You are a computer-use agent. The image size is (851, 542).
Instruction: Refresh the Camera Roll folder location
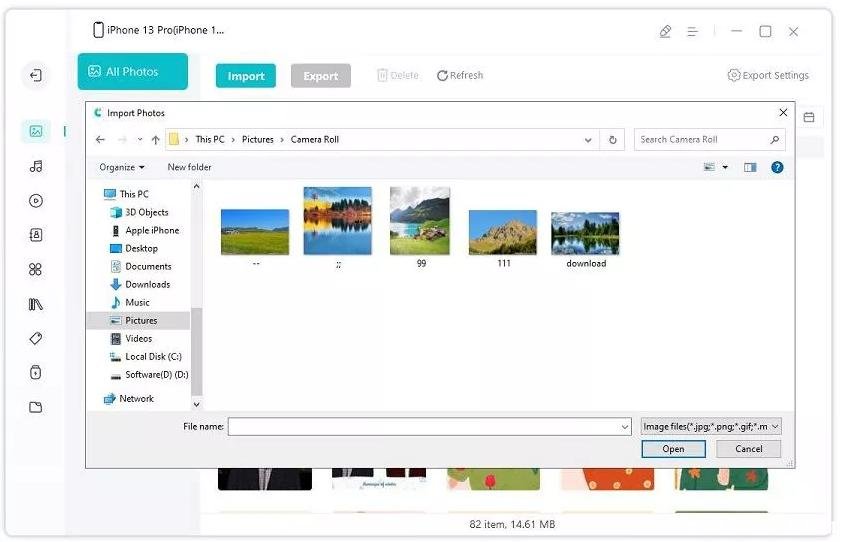[x=613, y=140]
